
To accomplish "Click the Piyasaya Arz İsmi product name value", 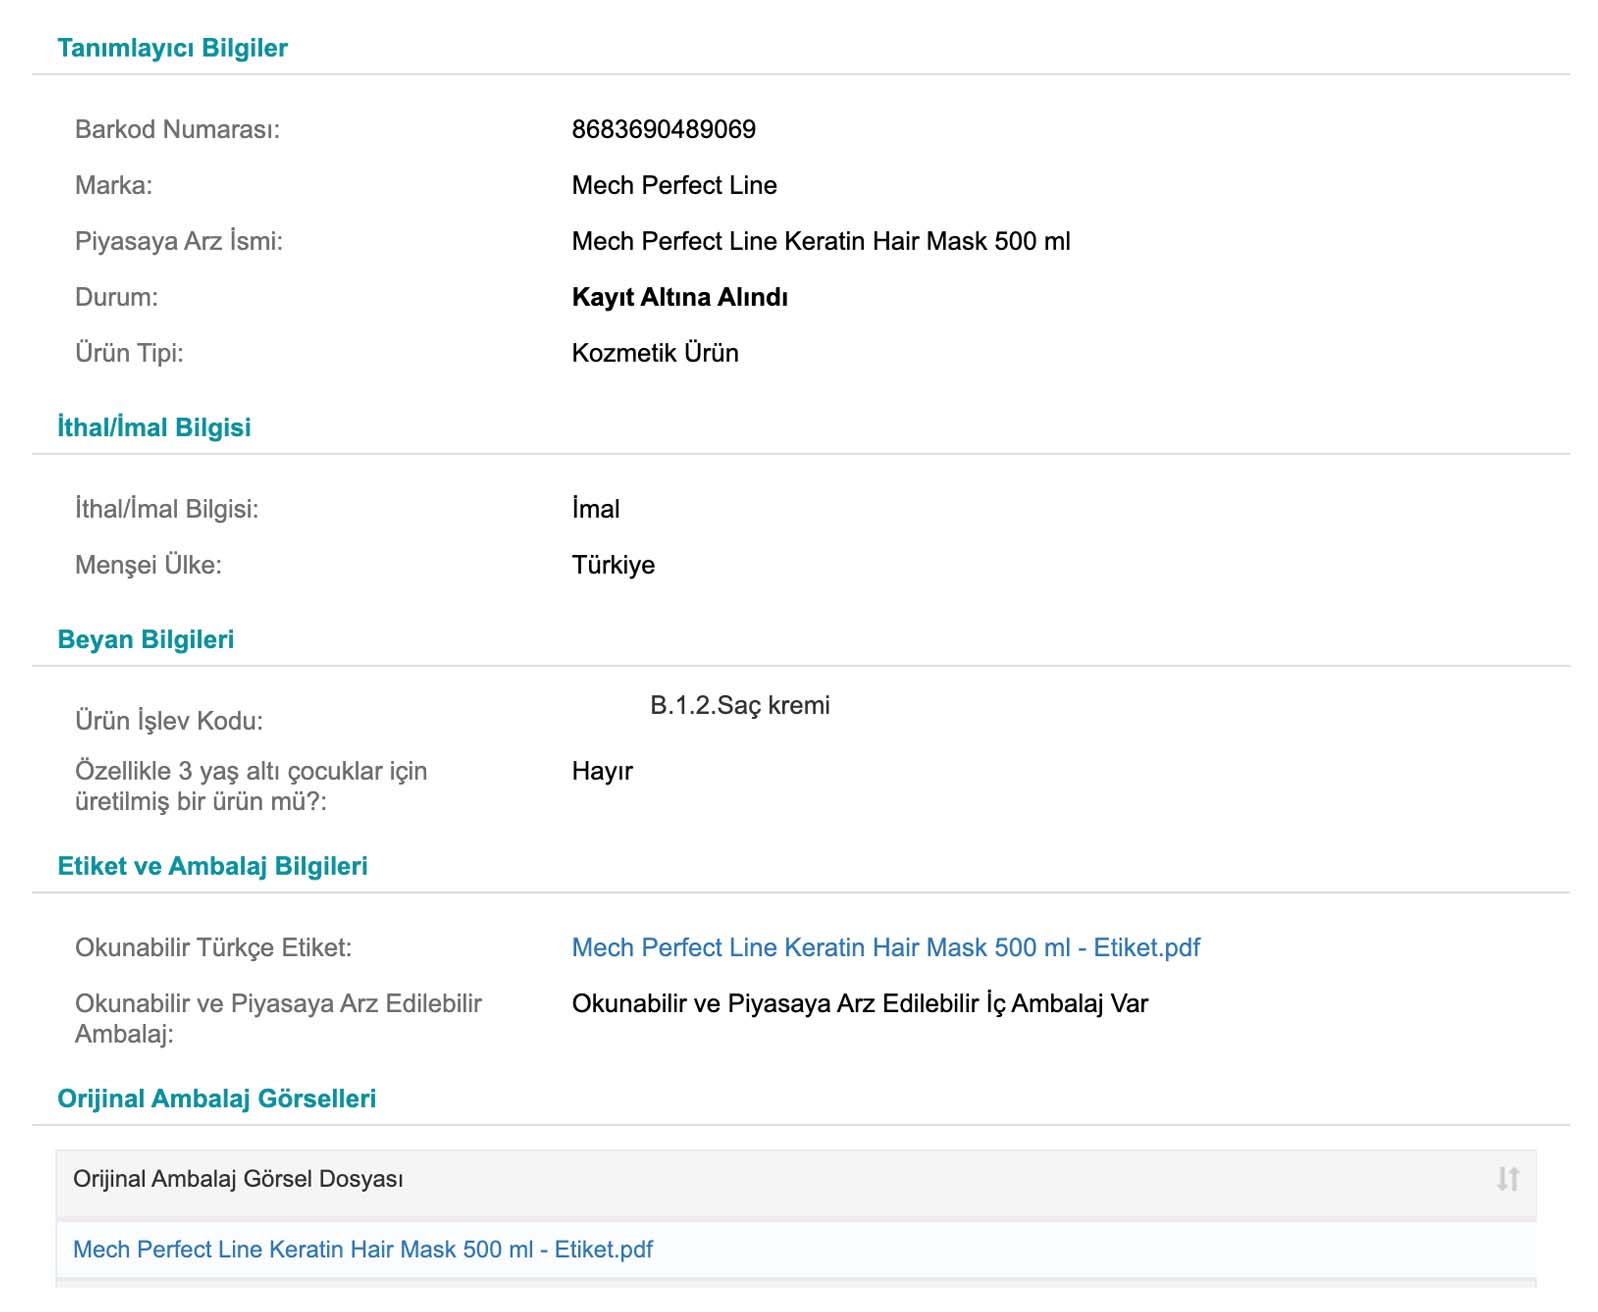I will (x=820, y=241).
